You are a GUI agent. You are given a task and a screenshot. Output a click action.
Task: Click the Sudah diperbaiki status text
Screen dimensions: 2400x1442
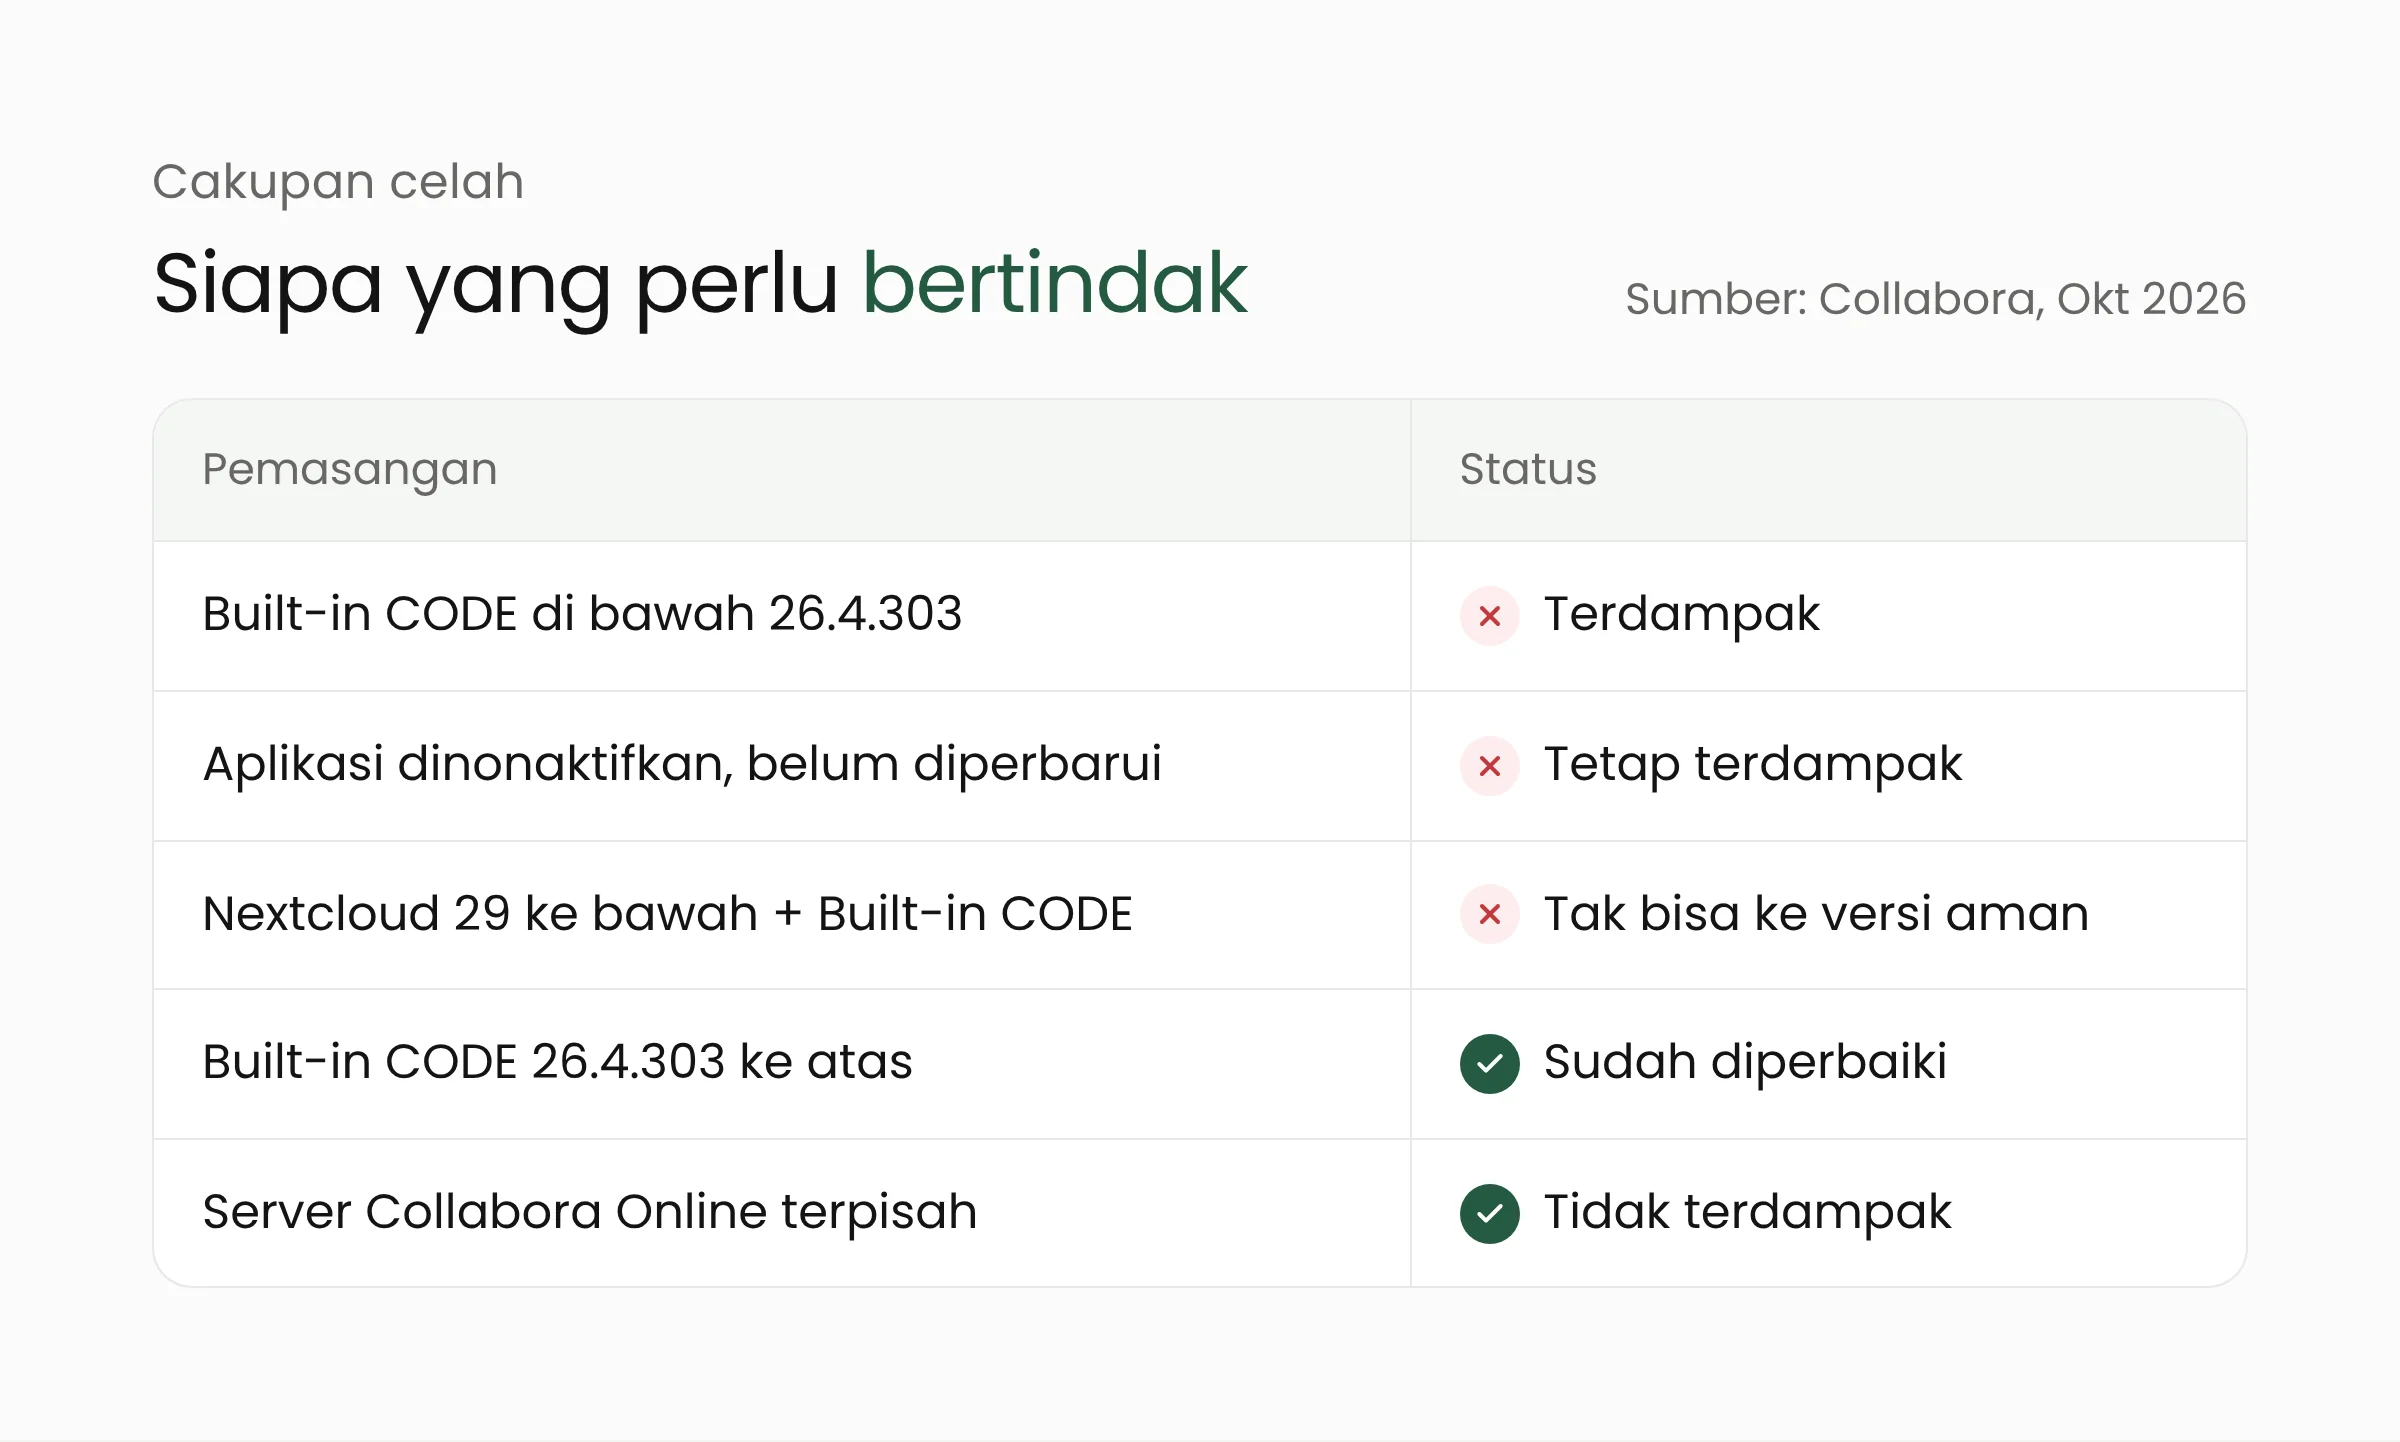click(x=1745, y=1063)
